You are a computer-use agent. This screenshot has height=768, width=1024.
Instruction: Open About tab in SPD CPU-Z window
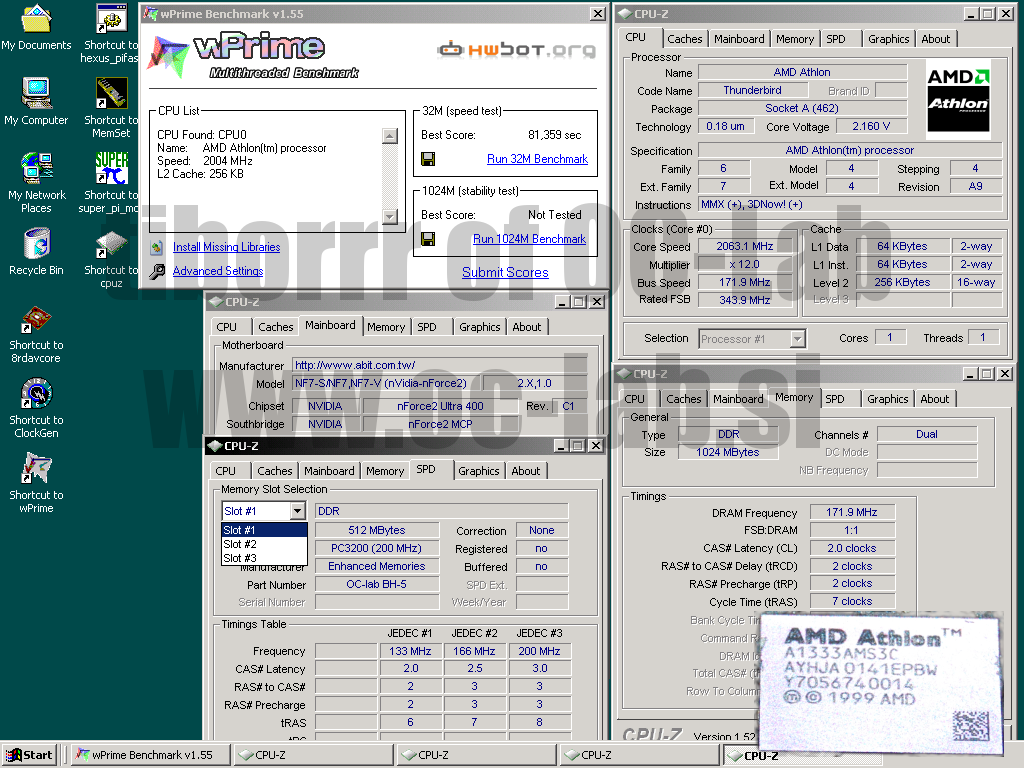click(x=526, y=471)
